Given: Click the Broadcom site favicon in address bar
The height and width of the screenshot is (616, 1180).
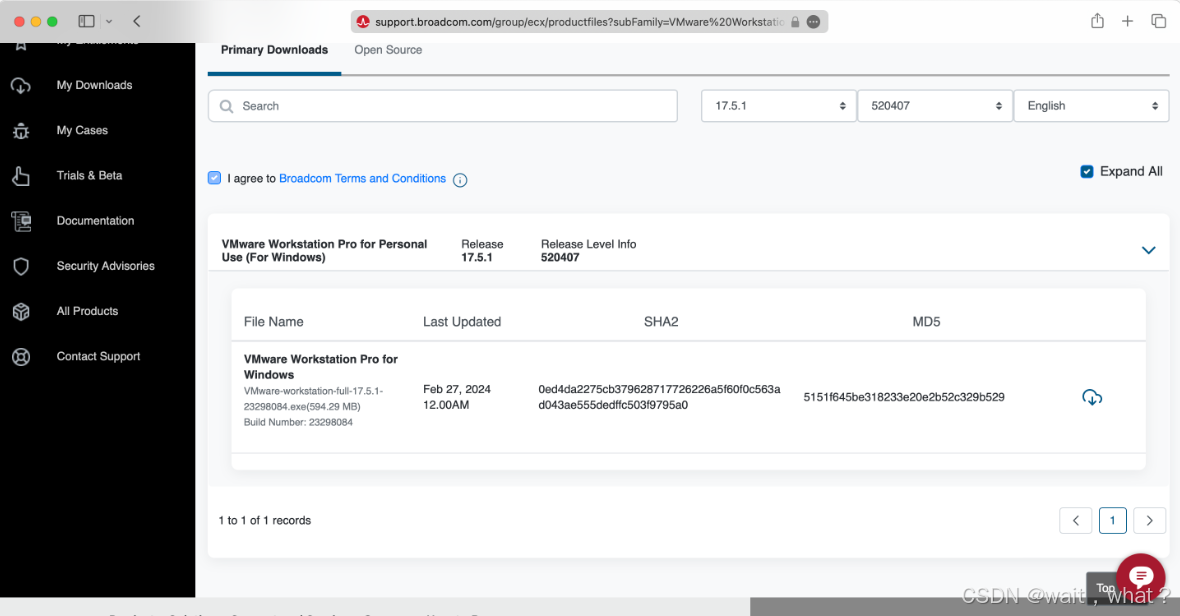Looking at the screenshot, I should coord(363,22).
